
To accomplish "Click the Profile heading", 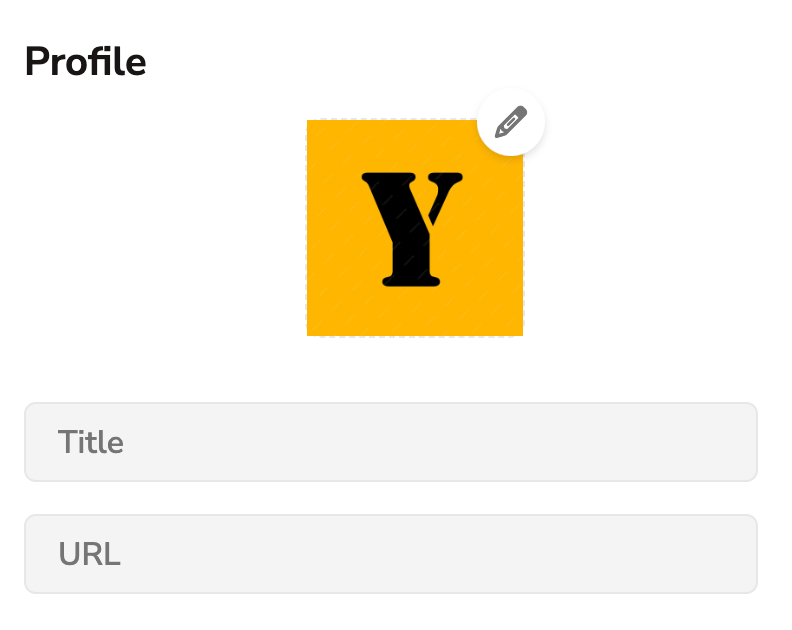I will click(x=86, y=62).
